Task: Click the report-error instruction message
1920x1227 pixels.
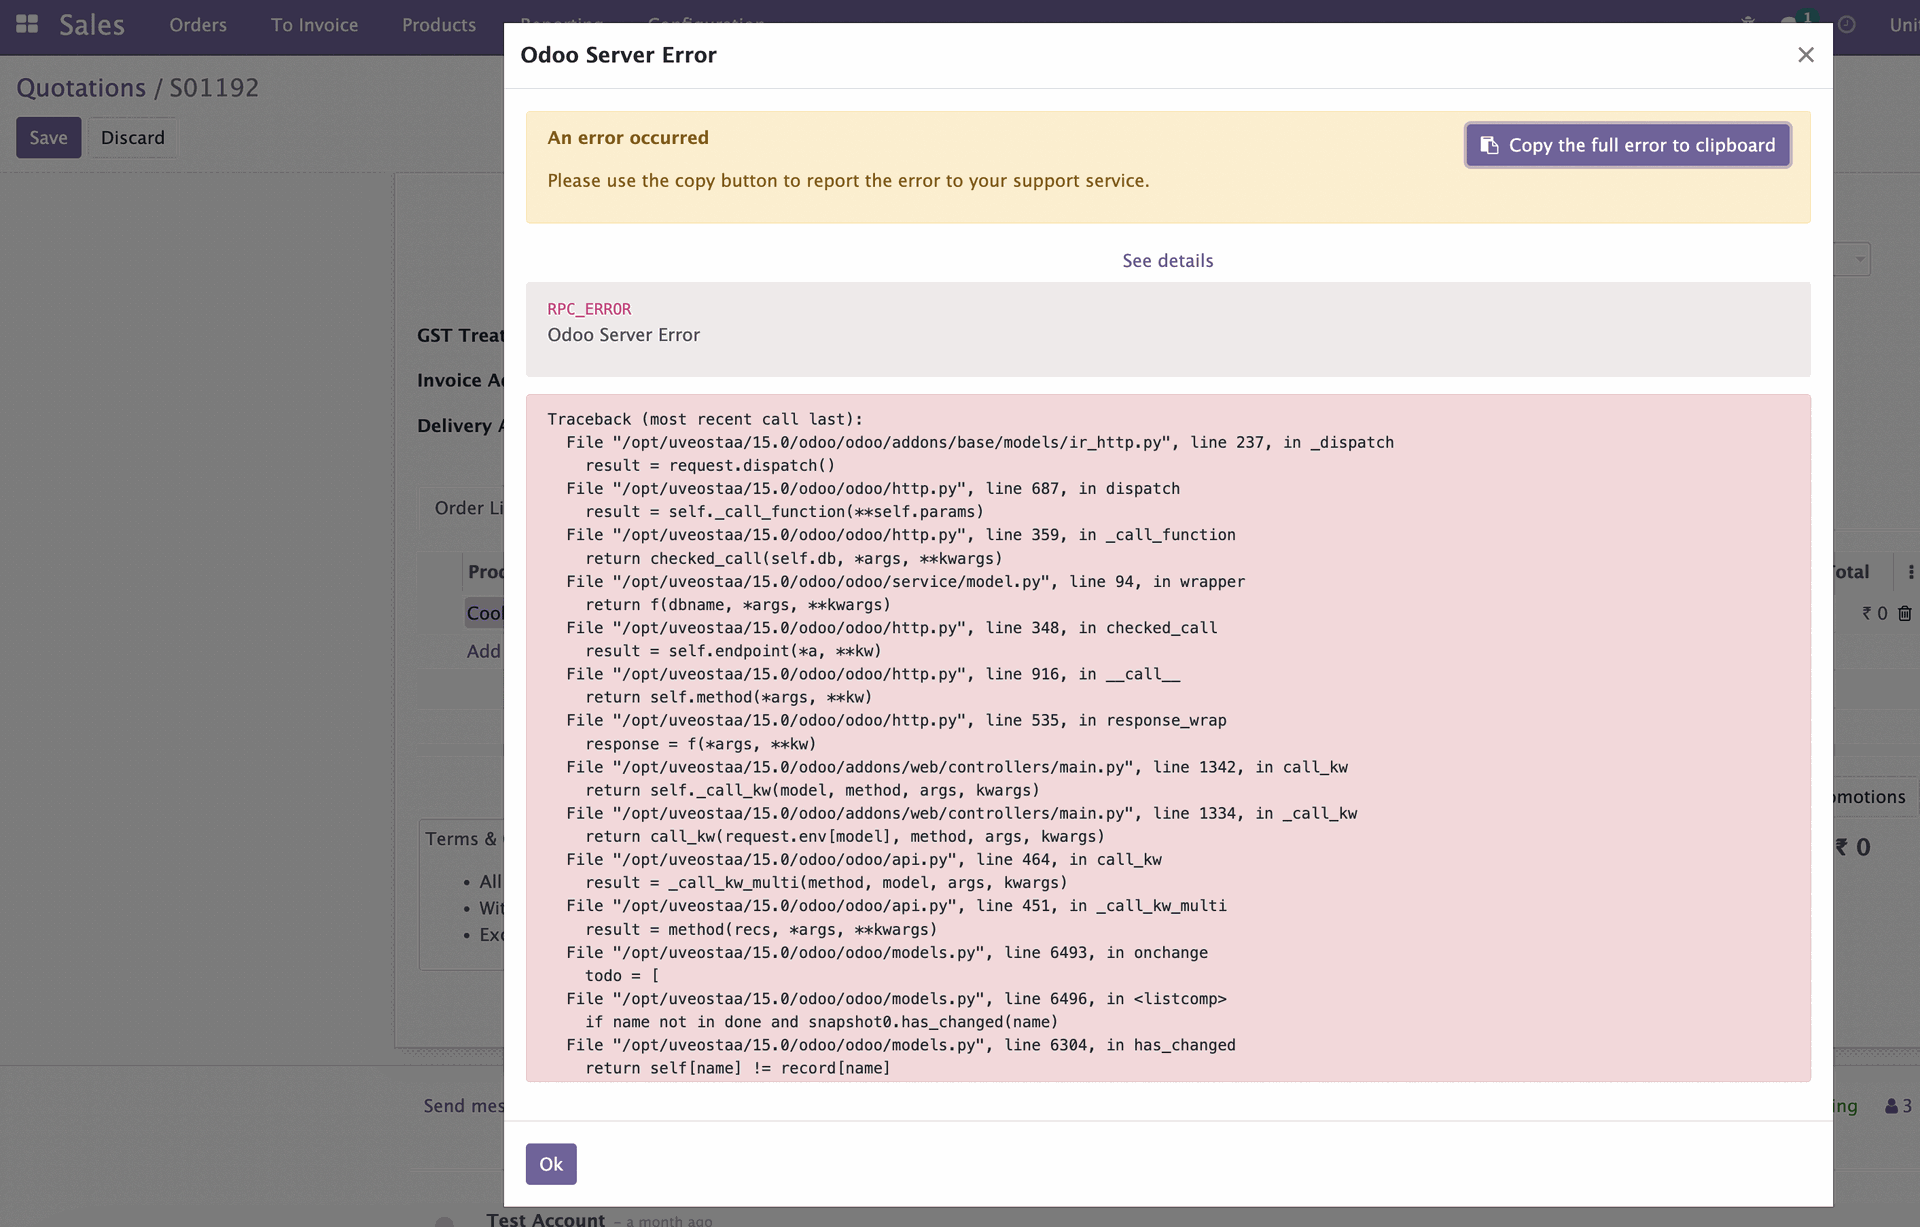Action: click(848, 181)
